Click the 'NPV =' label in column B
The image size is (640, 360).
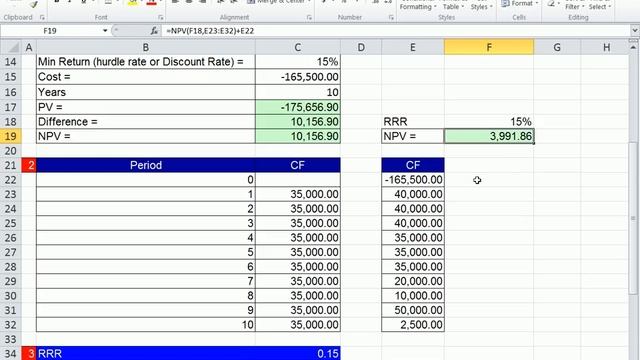pyautogui.click(x=146, y=136)
